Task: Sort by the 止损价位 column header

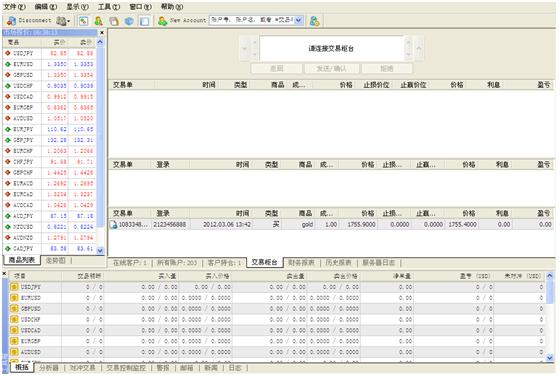Action: [x=376, y=85]
